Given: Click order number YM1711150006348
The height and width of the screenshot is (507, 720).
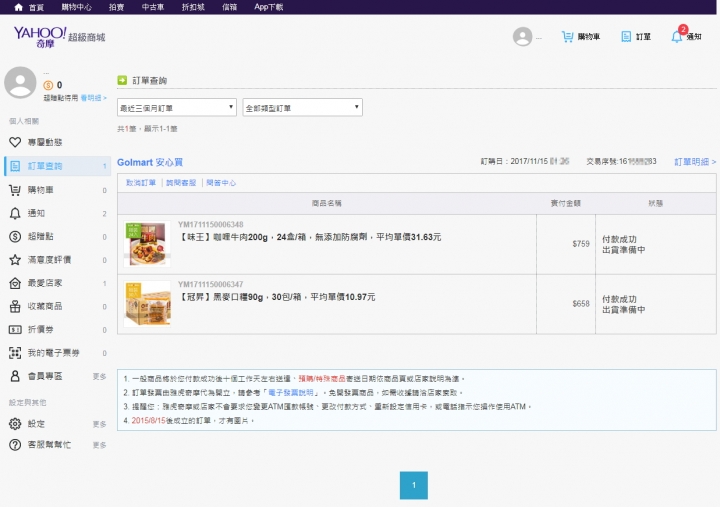Looking at the screenshot, I should [211, 225].
